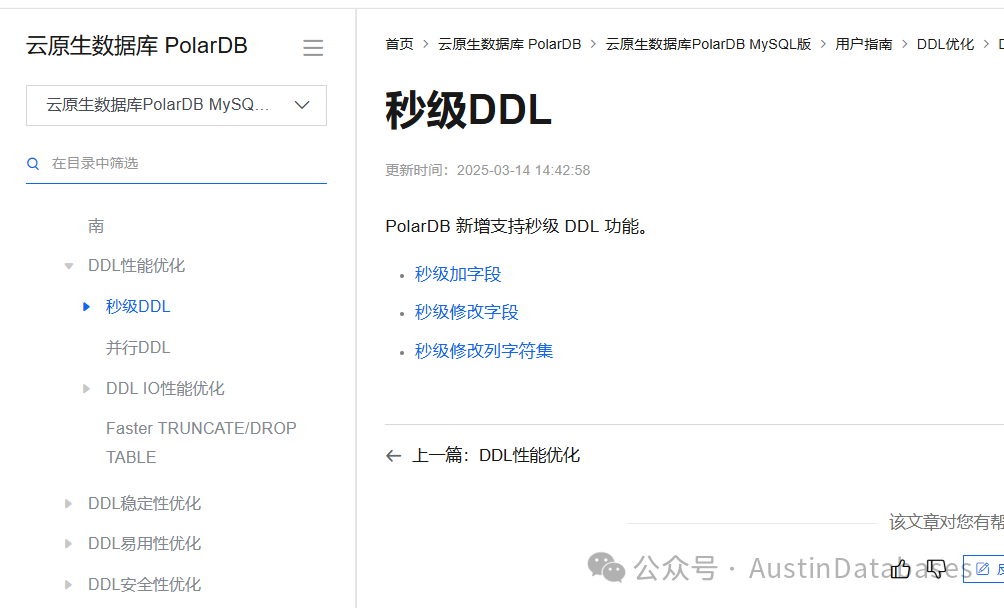Navigate to 首页 in the breadcrumb

pos(399,44)
